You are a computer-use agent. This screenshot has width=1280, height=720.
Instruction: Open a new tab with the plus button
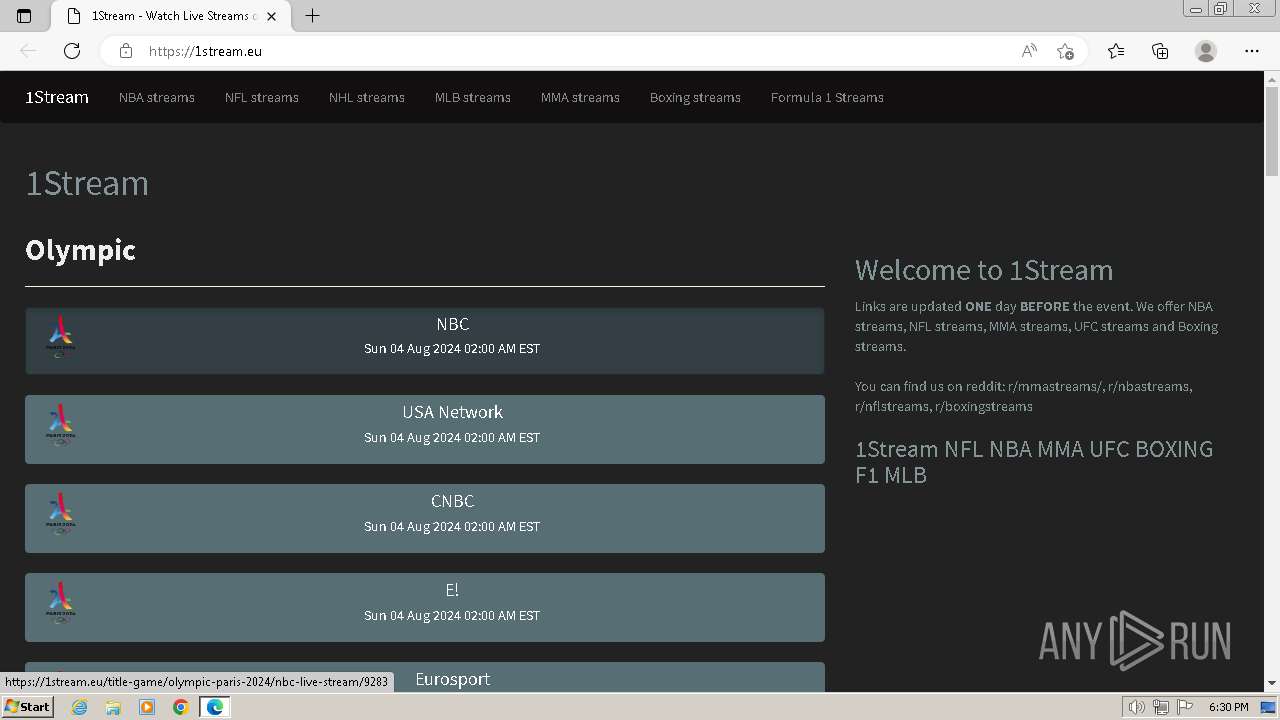click(x=313, y=16)
